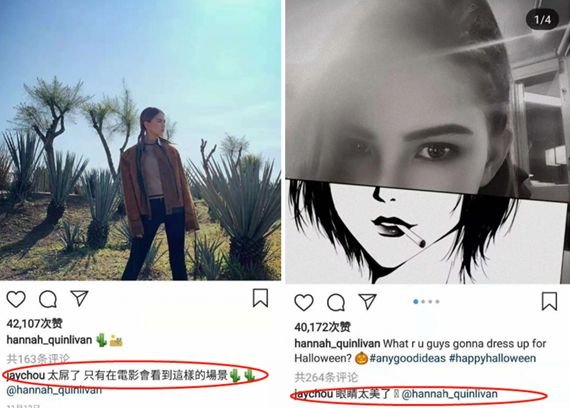570x408 pixels.
Task: Open jaychou profile from left comment
Action: click(26, 375)
